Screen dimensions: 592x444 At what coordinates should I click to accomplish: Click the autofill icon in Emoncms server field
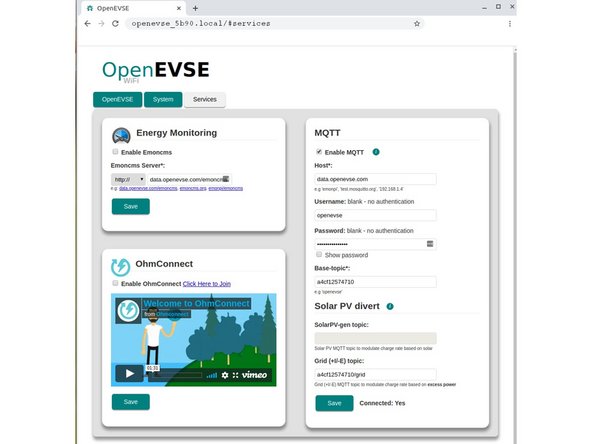pyautogui.click(x=226, y=179)
